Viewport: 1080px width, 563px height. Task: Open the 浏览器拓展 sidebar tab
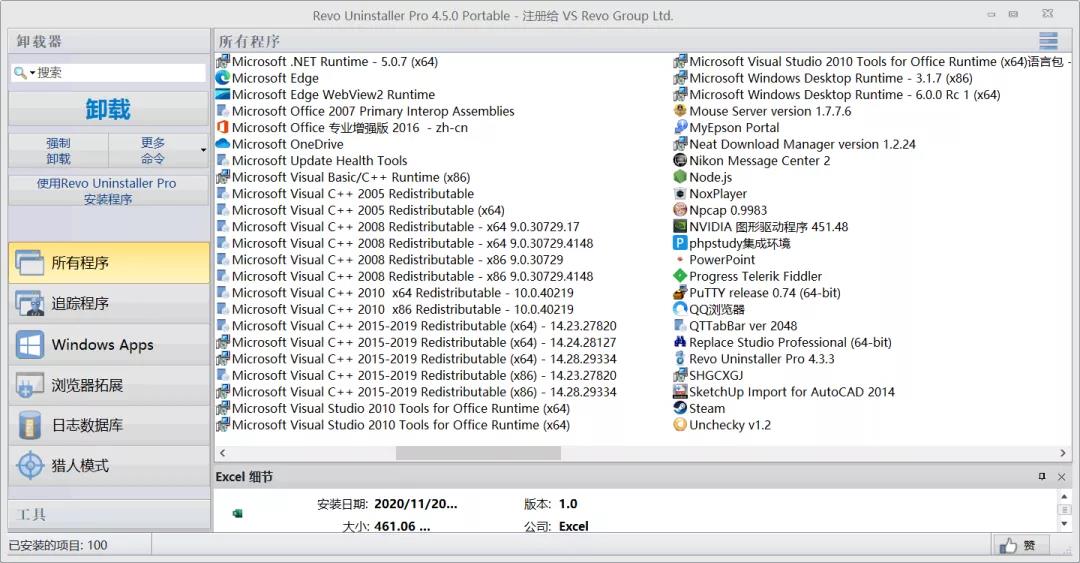[109, 385]
